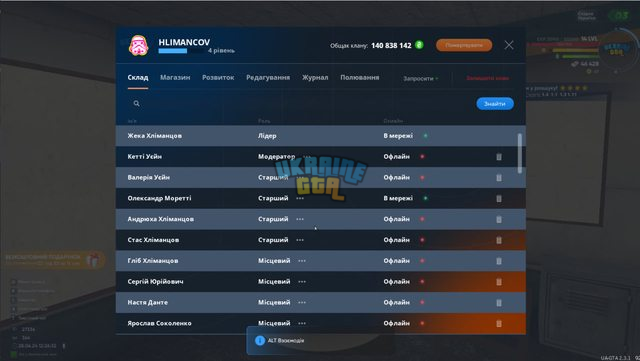Remove Ярослав Соколенко via trash icon
This screenshot has width=640, height=361.
coord(499,323)
